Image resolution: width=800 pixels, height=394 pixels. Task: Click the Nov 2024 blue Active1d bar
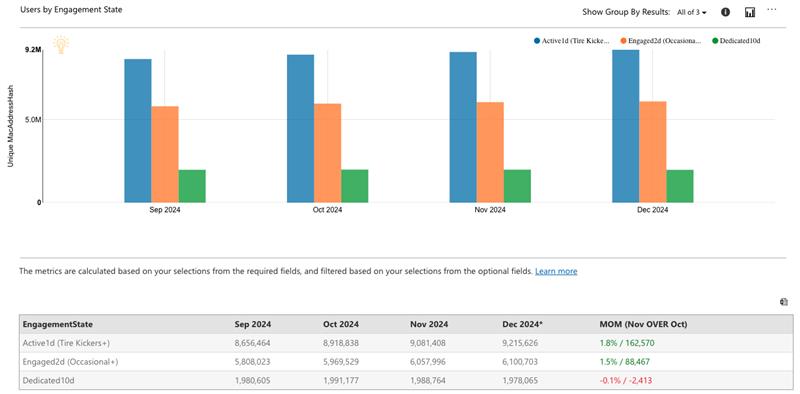pos(463,127)
